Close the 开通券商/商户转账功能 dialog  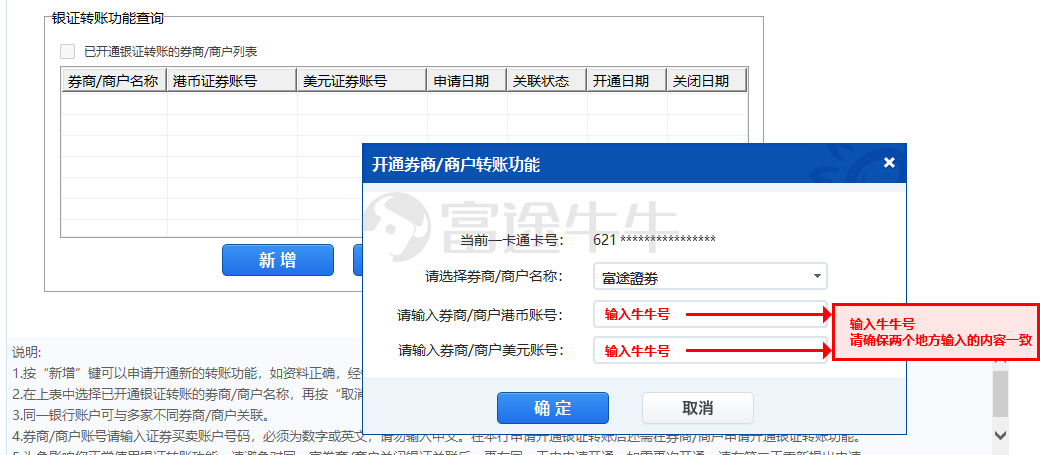pyautogui.click(x=889, y=163)
